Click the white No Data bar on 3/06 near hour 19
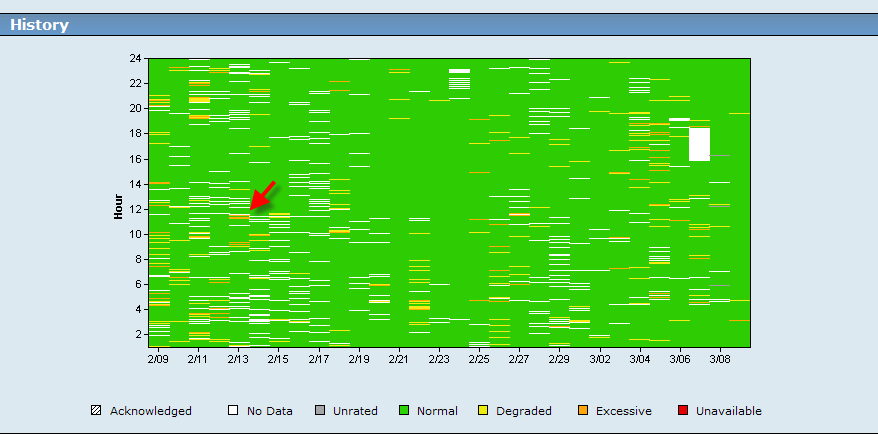 click(x=679, y=119)
